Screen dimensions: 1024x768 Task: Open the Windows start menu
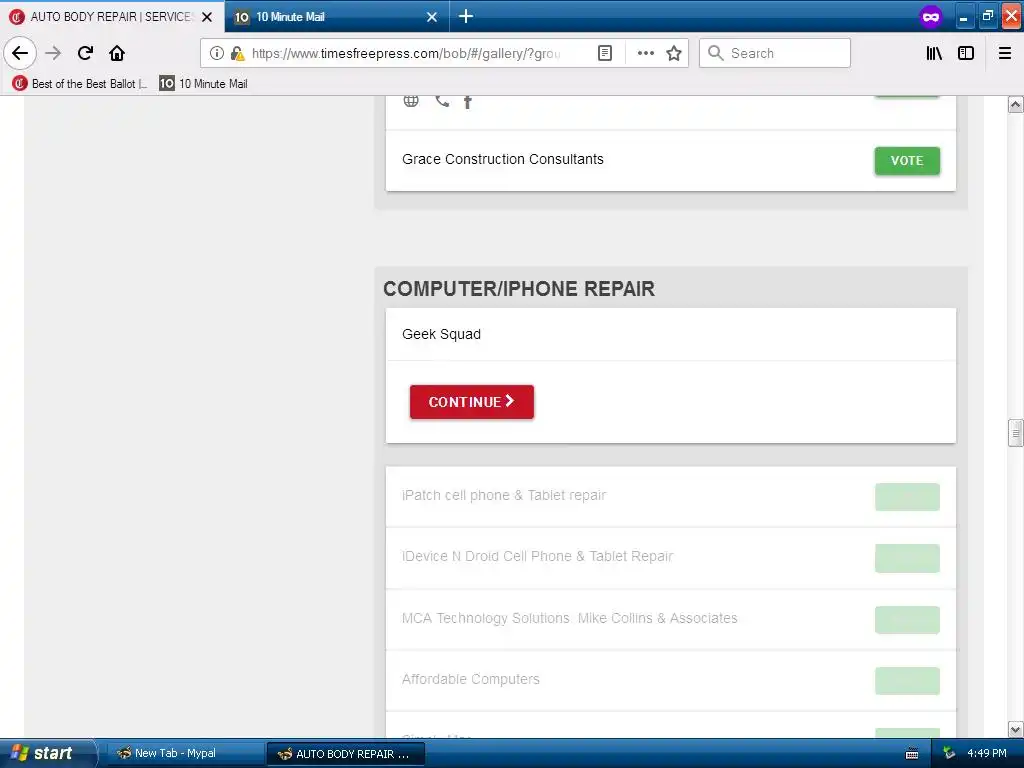tap(47, 754)
